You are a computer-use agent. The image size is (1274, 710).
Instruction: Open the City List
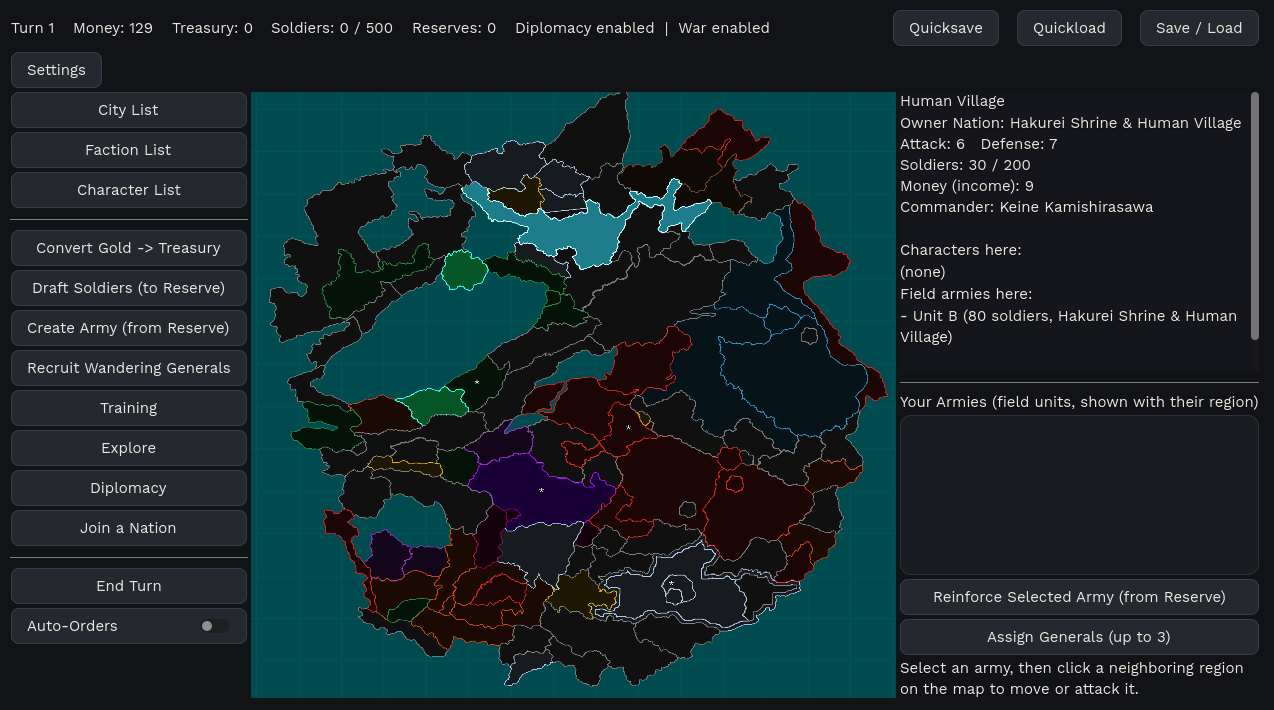[x=128, y=110]
